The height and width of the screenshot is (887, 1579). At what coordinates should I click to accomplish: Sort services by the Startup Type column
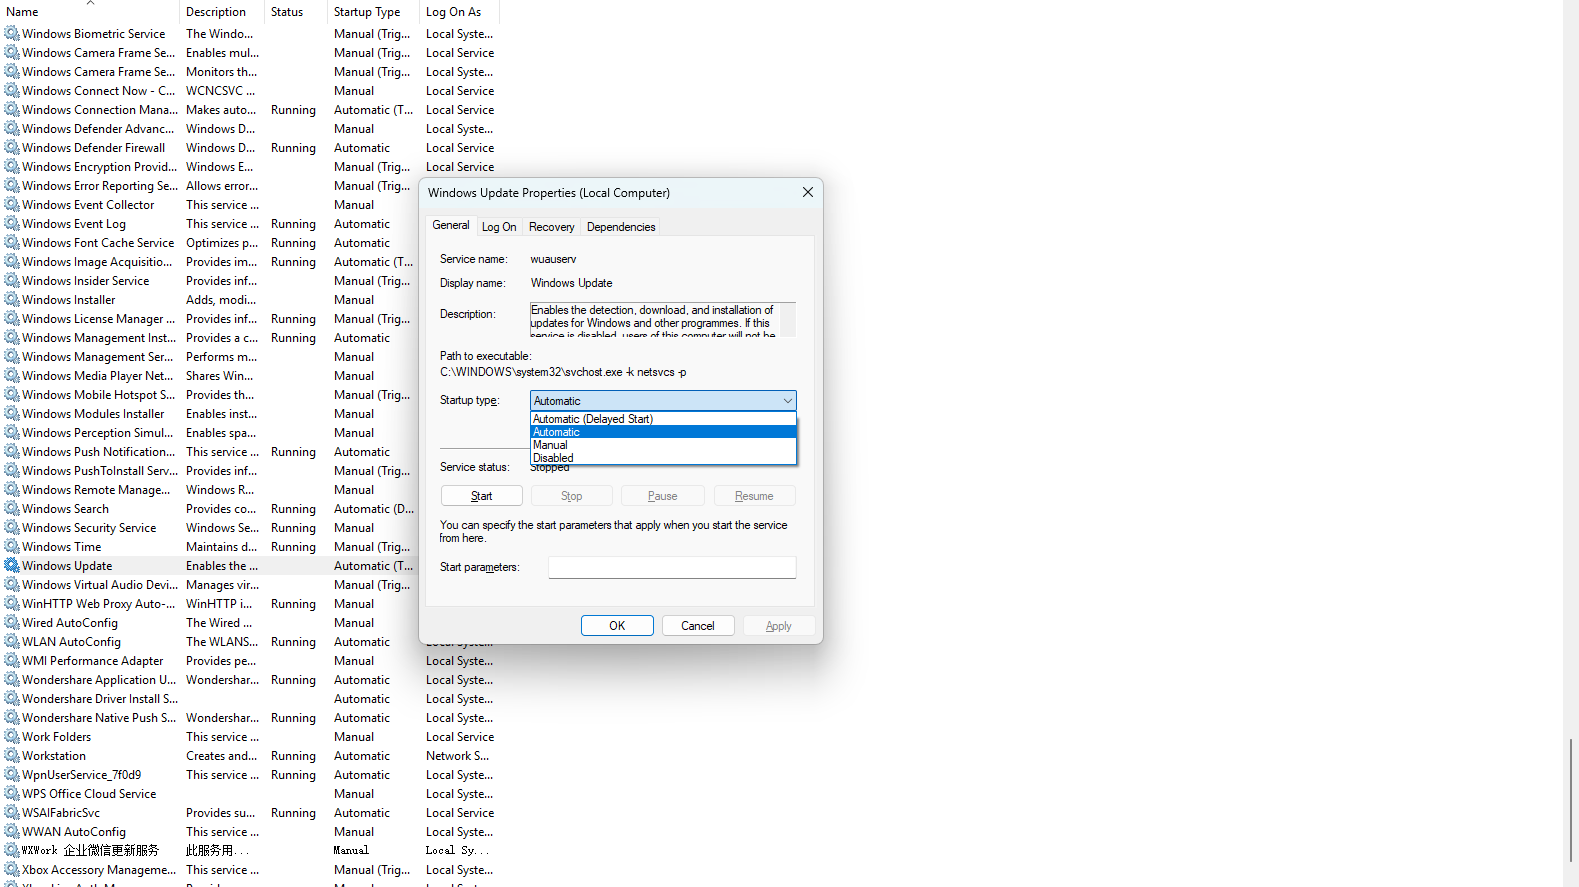click(x=367, y=12)
